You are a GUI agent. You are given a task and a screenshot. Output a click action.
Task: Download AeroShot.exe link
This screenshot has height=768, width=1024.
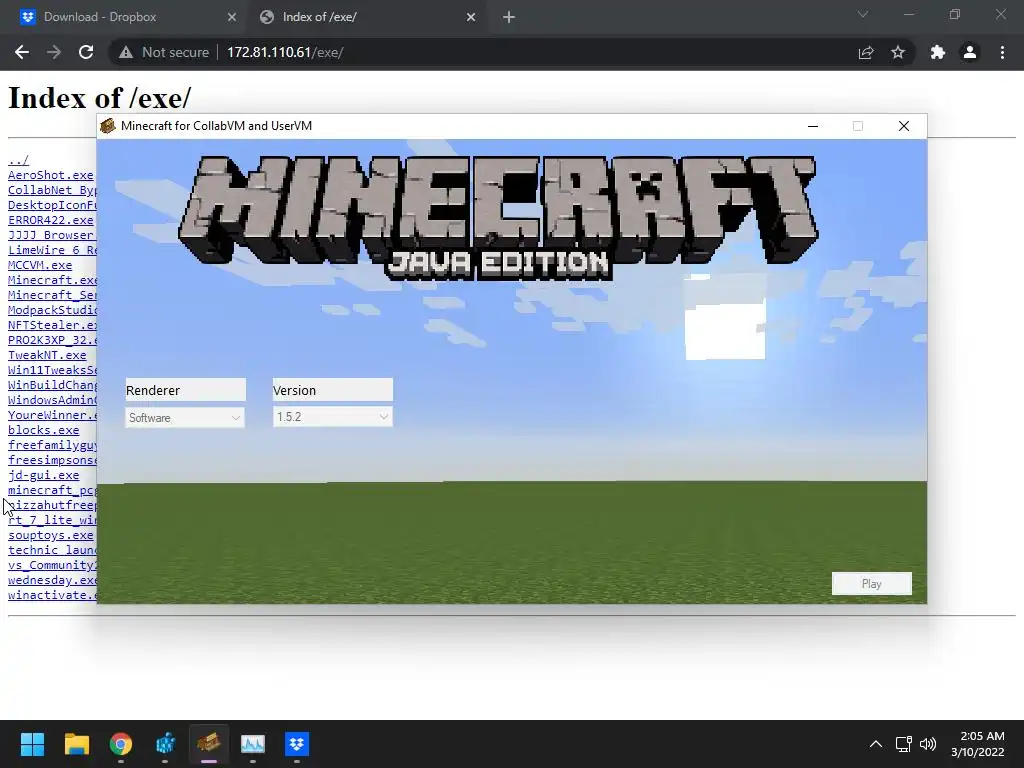(51, 175)
